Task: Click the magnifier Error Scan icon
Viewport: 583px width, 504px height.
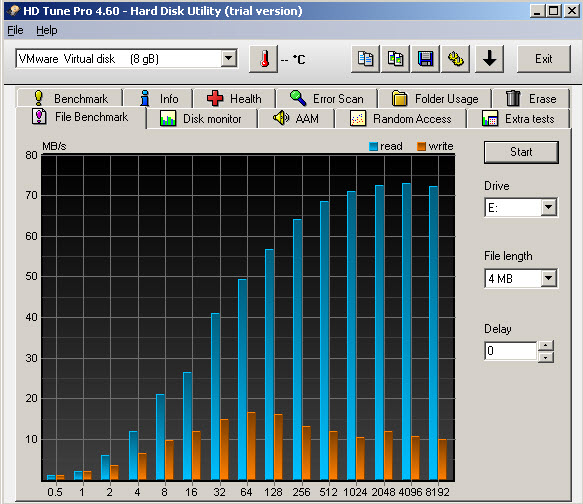Action: (x=298, y=98)
